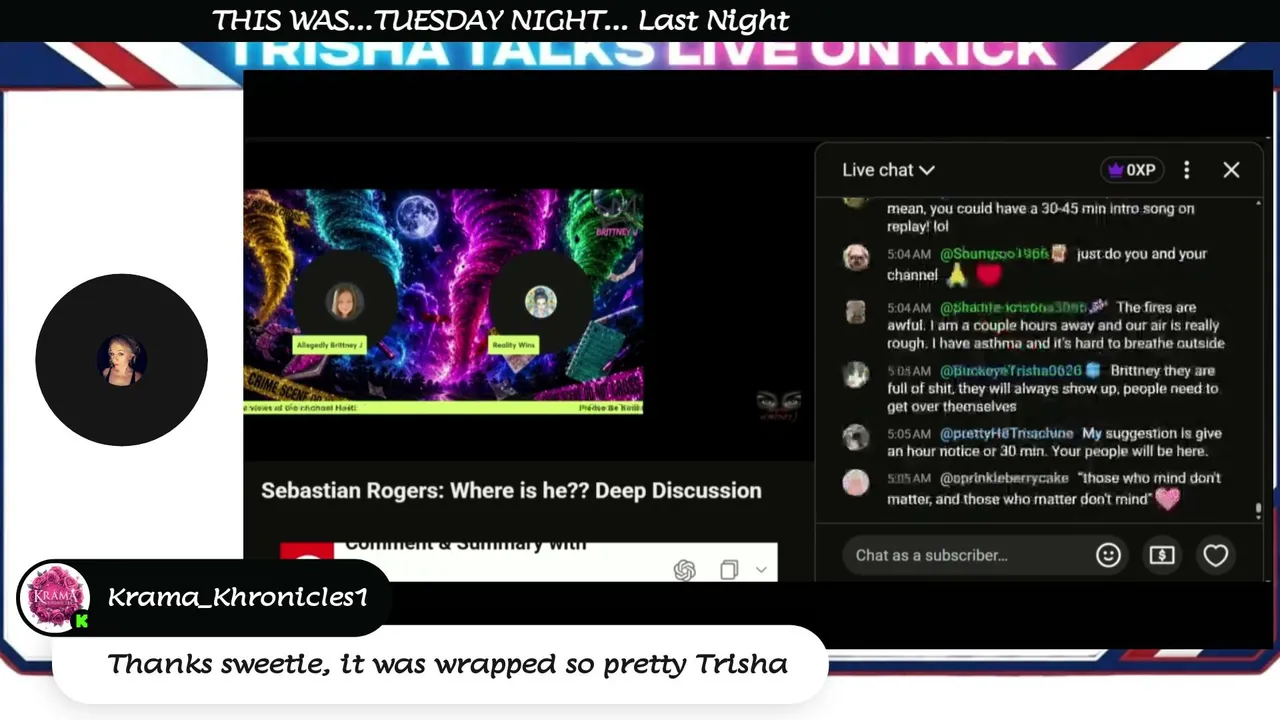Click the 'Comment & Summary with' text

coord(466,546)
